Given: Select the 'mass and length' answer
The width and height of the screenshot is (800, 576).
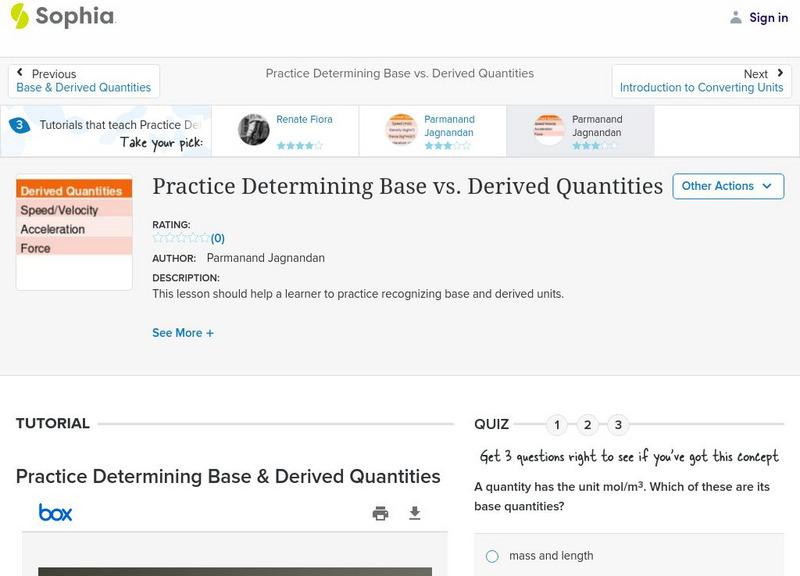Looking at the screenshot, I should coord(492,556).
